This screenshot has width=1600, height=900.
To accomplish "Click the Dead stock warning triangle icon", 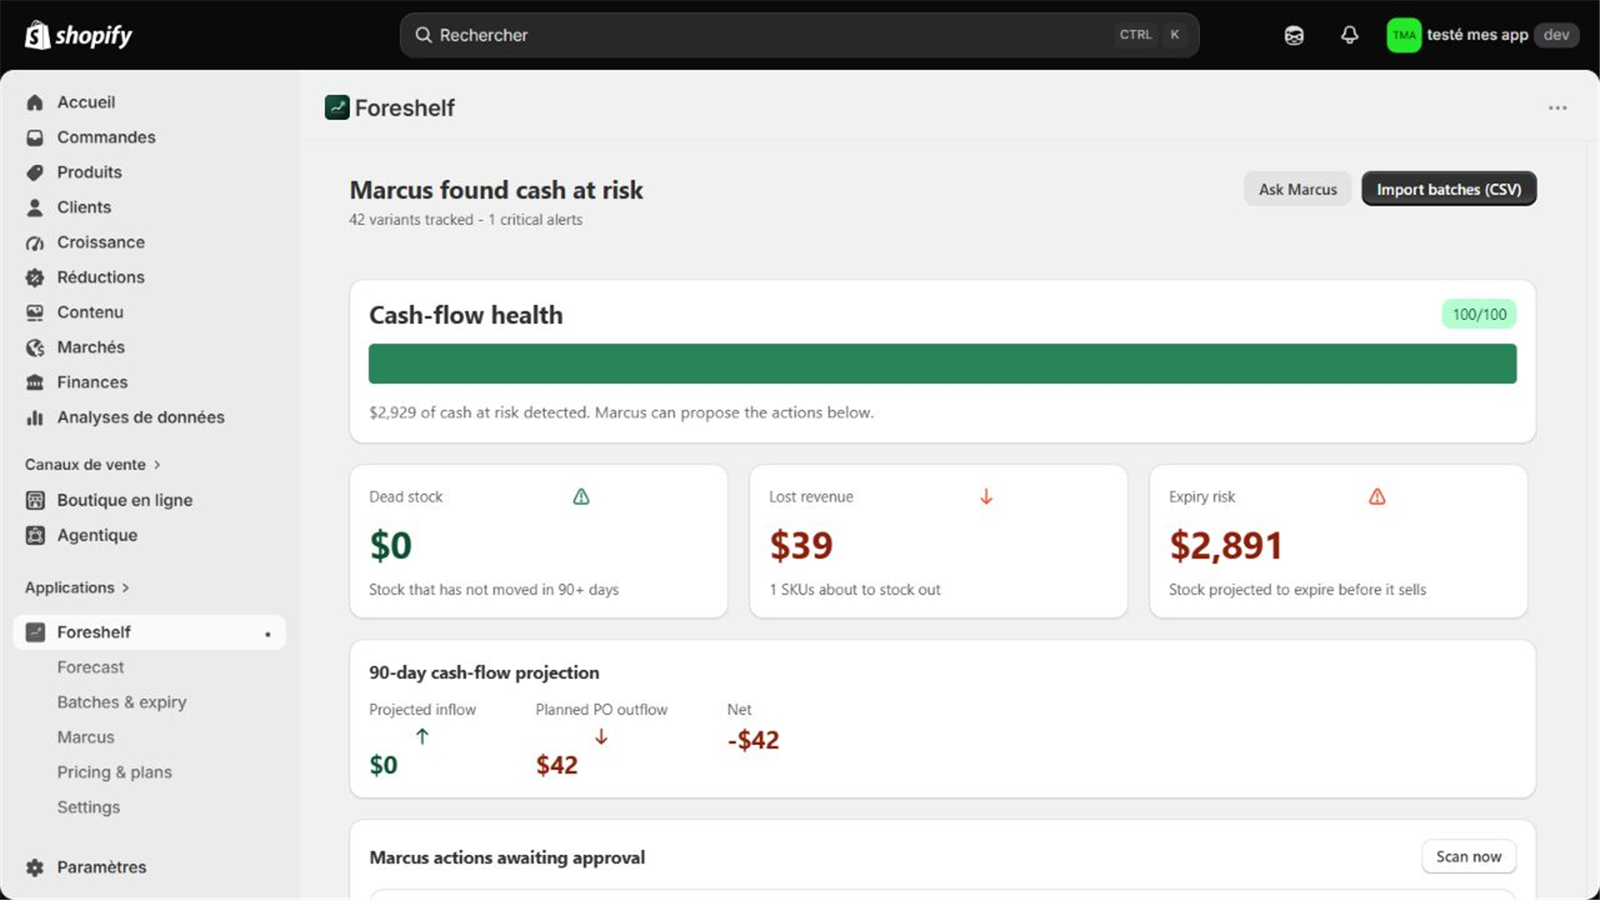I will pos(581,496).
